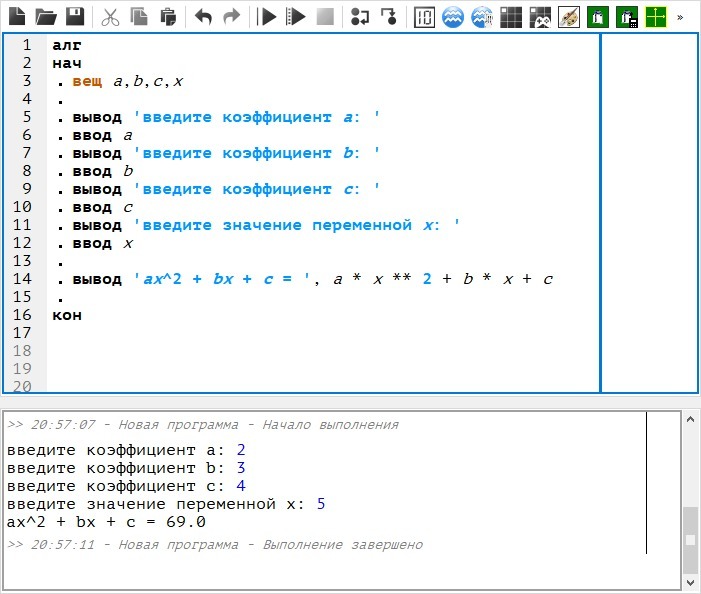Click the Step over icon

(360, 16)
